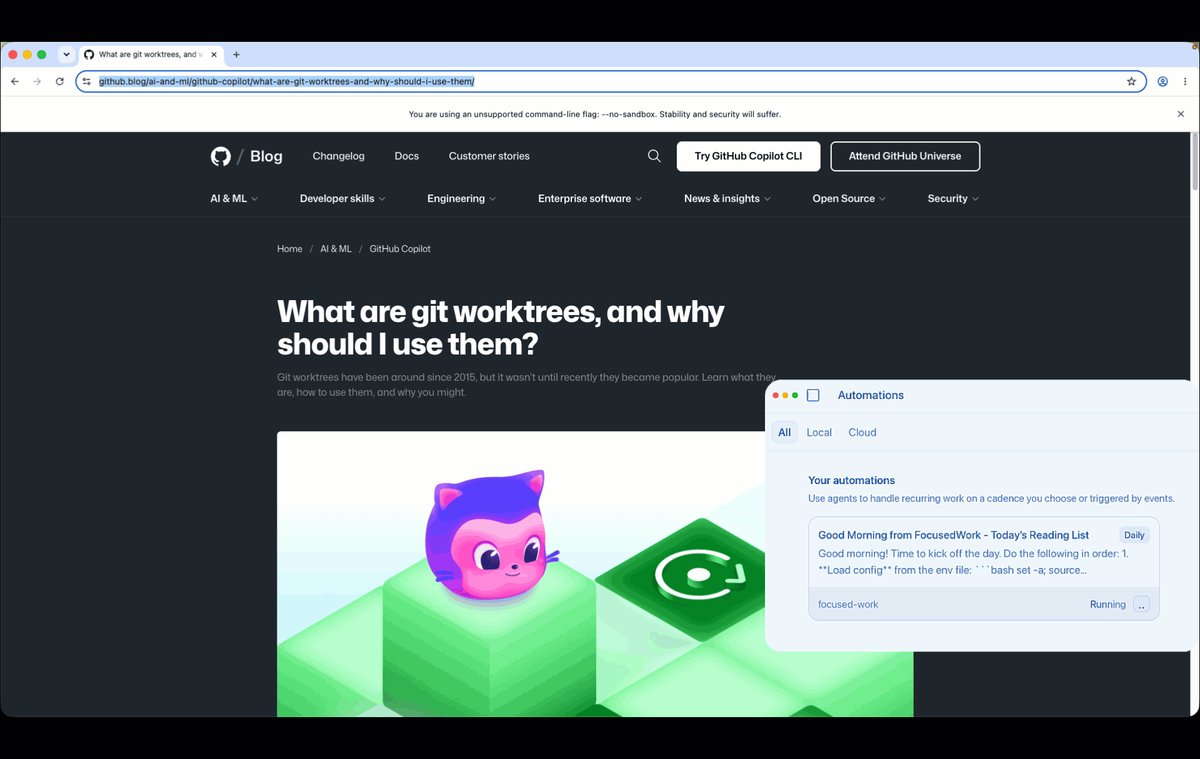The height and width of the screenshot is (759, 1200).
Task: Toggle the sidebar icon beside Automations title
Action: 813,395
